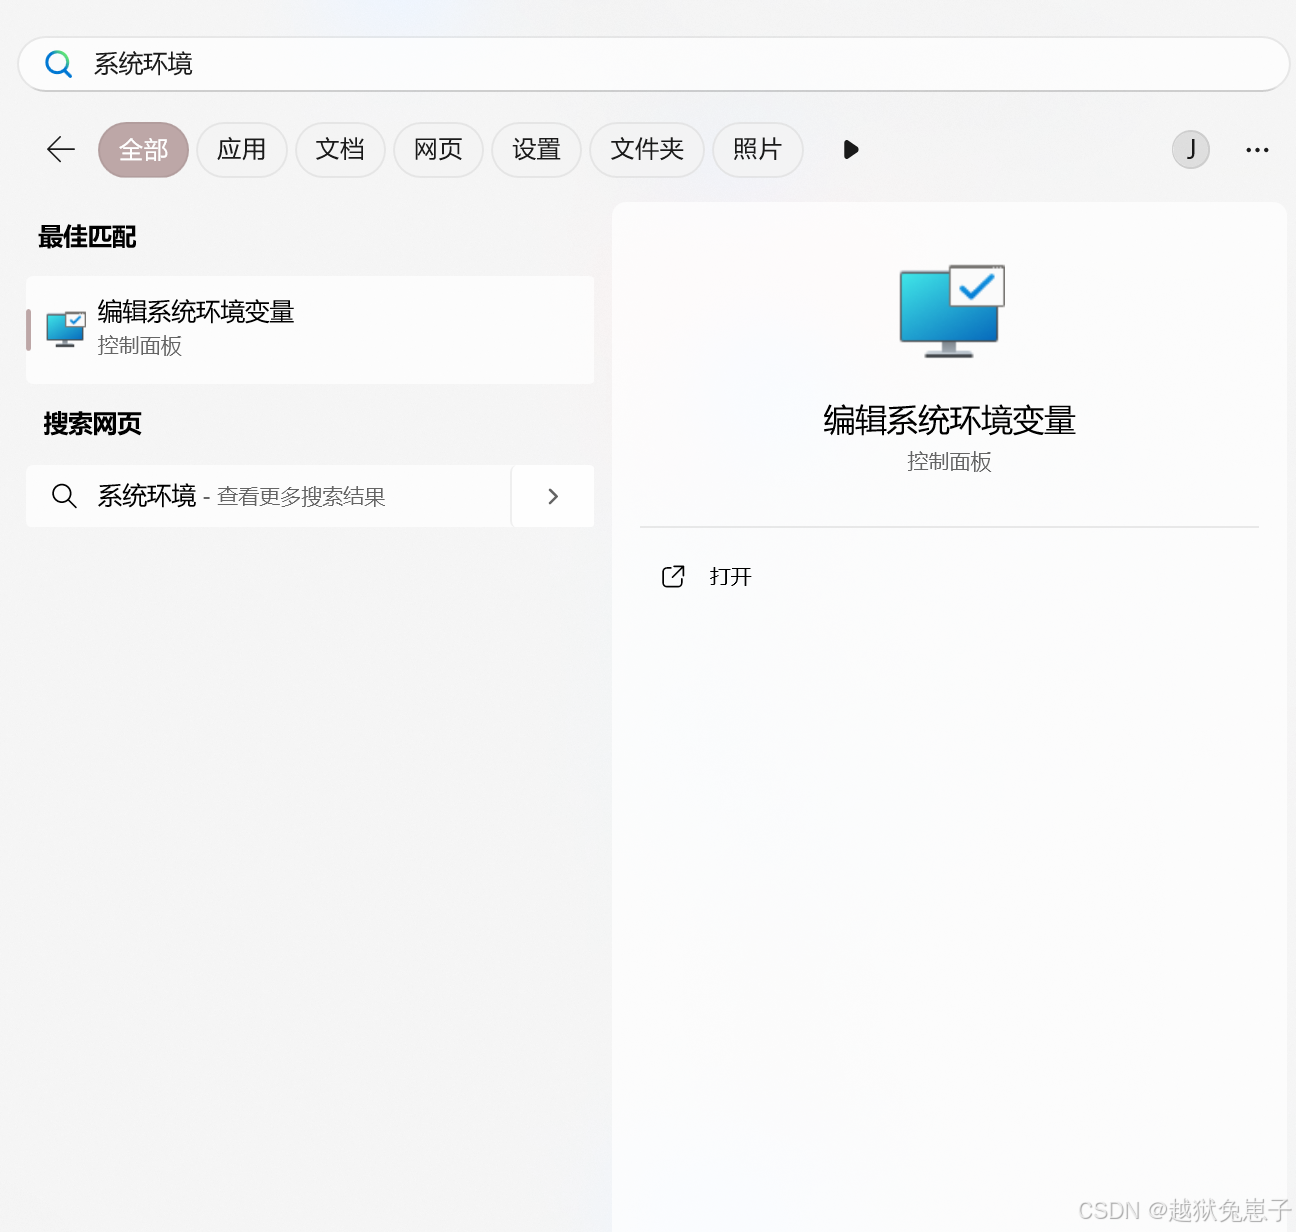Image resolution: width=1296 pixels, height=1232 pixels.
Task: Click the search magnifier icon in search bar
Action: pos(58,64)
